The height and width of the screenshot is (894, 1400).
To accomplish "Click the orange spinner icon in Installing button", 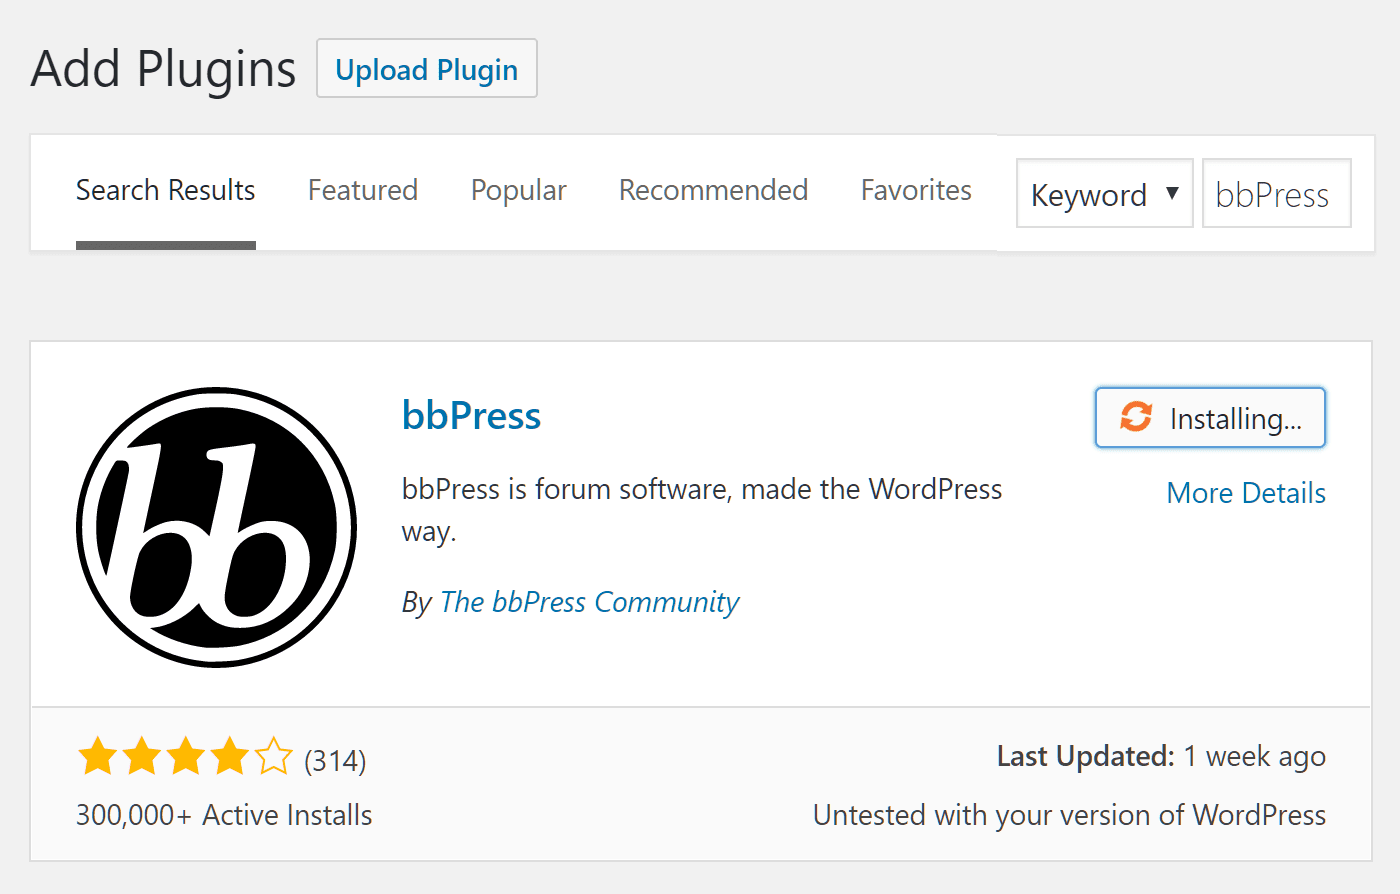I will (1136, 417).
